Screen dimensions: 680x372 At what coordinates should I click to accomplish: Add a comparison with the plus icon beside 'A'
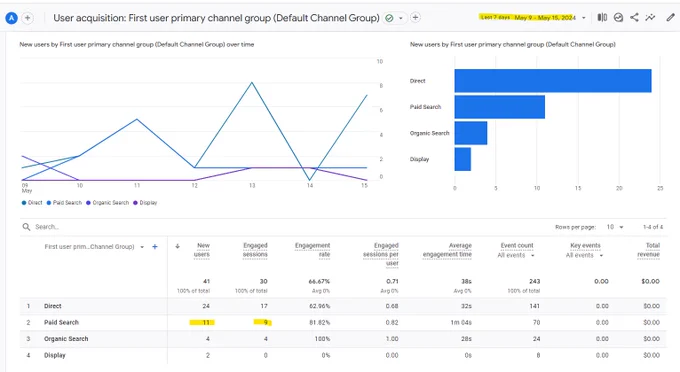click(x=27, y=18)
